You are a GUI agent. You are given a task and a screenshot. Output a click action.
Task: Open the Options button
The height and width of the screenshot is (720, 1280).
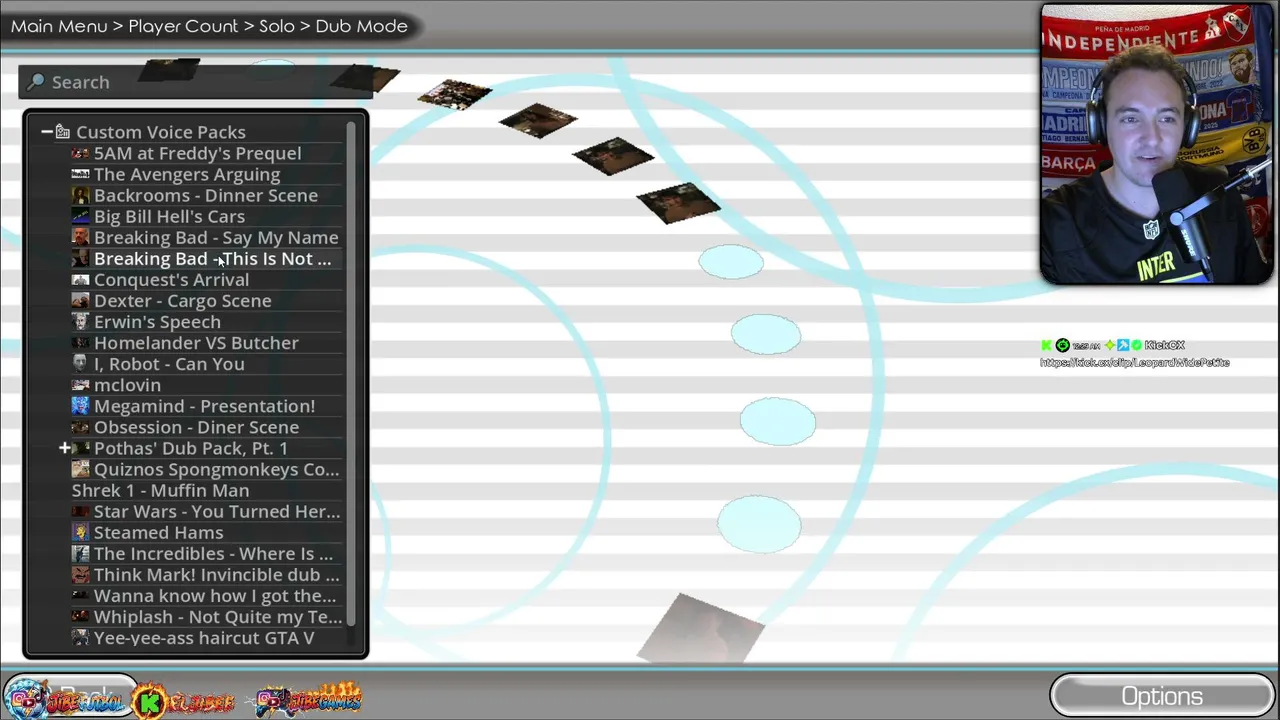1162,696
